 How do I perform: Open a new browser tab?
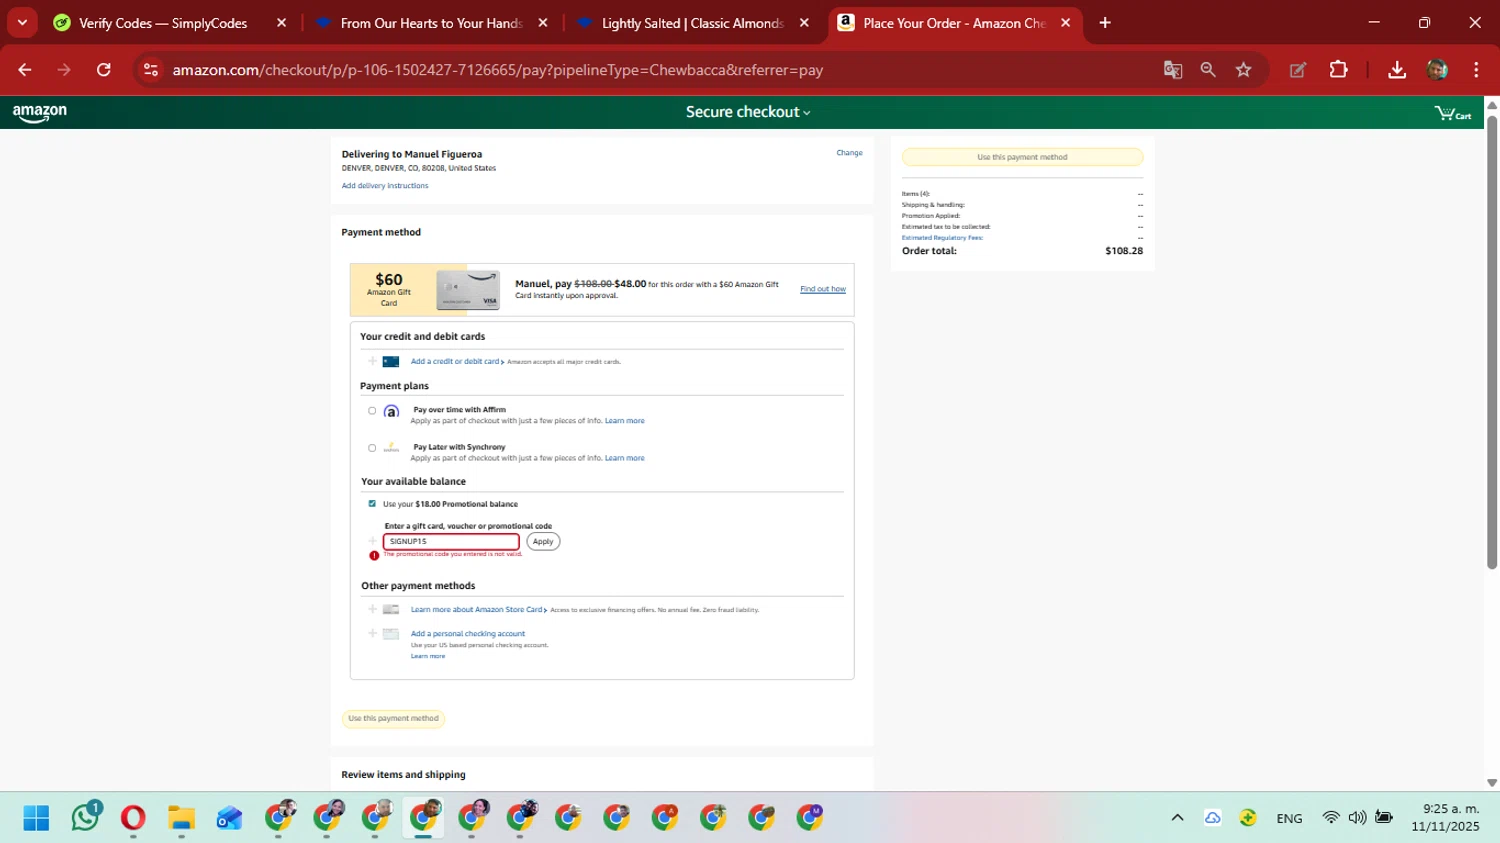[1105, 23]
